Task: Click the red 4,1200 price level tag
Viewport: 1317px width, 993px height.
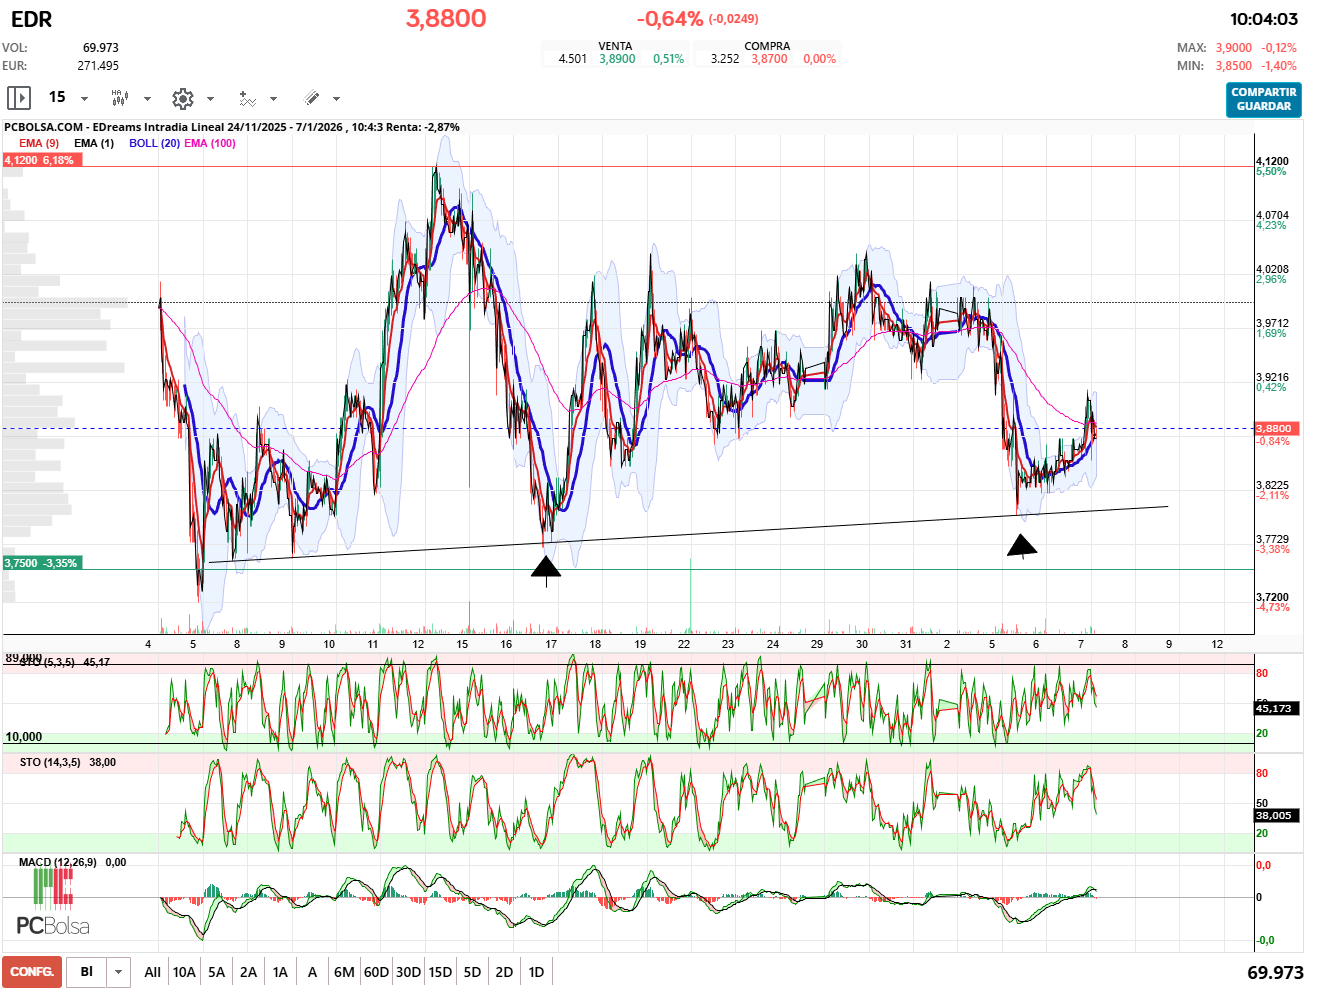Action: point(40,160)
